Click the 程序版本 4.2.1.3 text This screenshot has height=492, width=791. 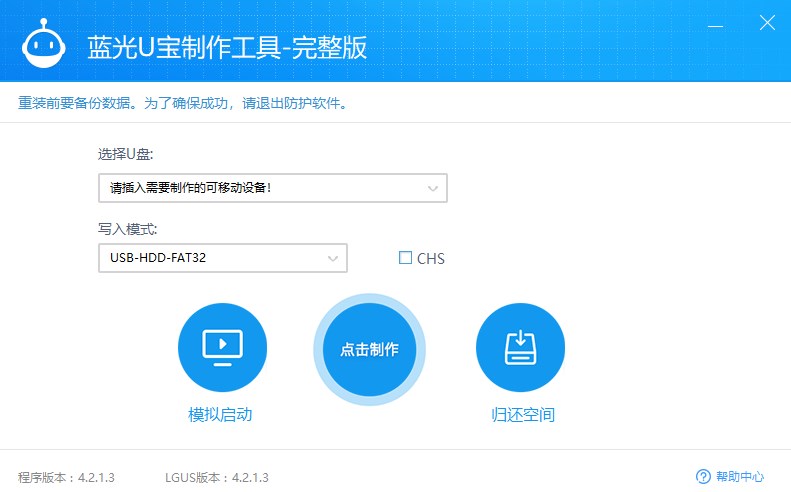(x=66, y=477)
